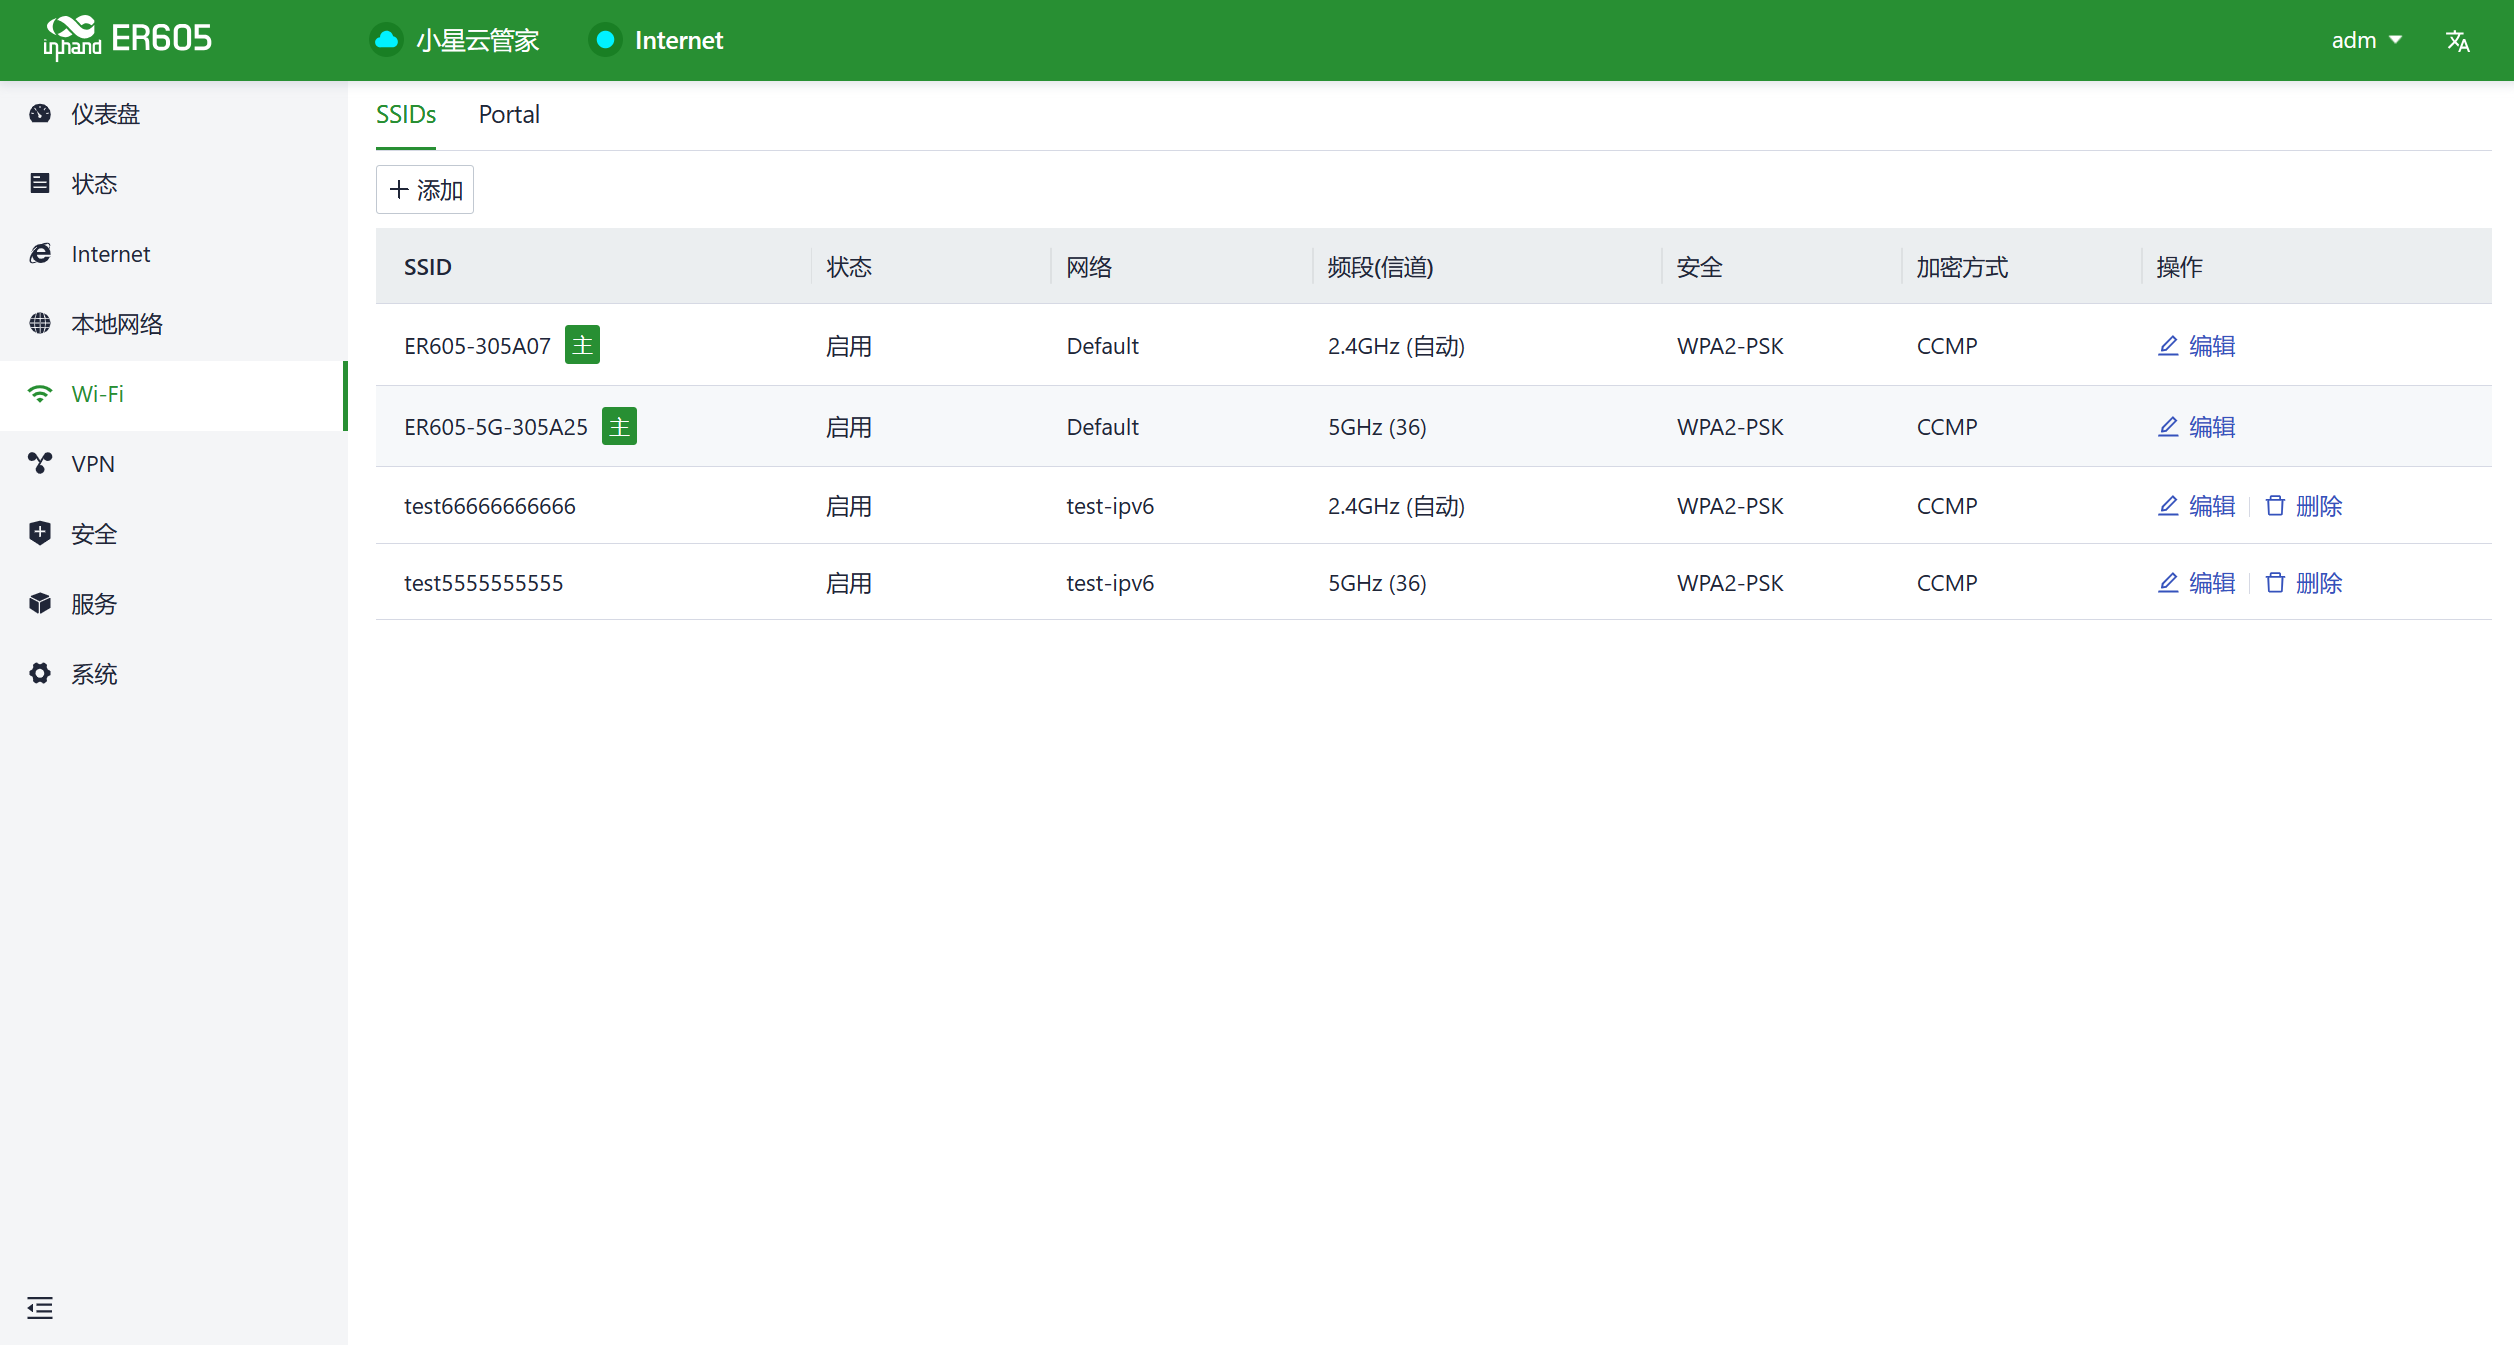
Task: Edit the ER605-305A07 SSID
Action: click(2196, 346)
